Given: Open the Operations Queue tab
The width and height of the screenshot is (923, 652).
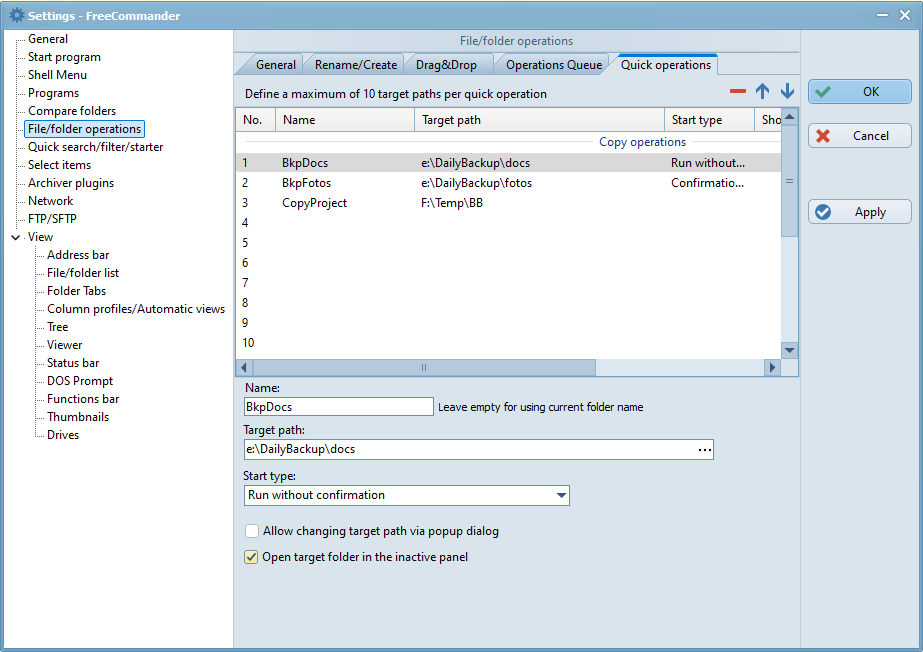Looking at the screenshot, I should click(553, 65).
